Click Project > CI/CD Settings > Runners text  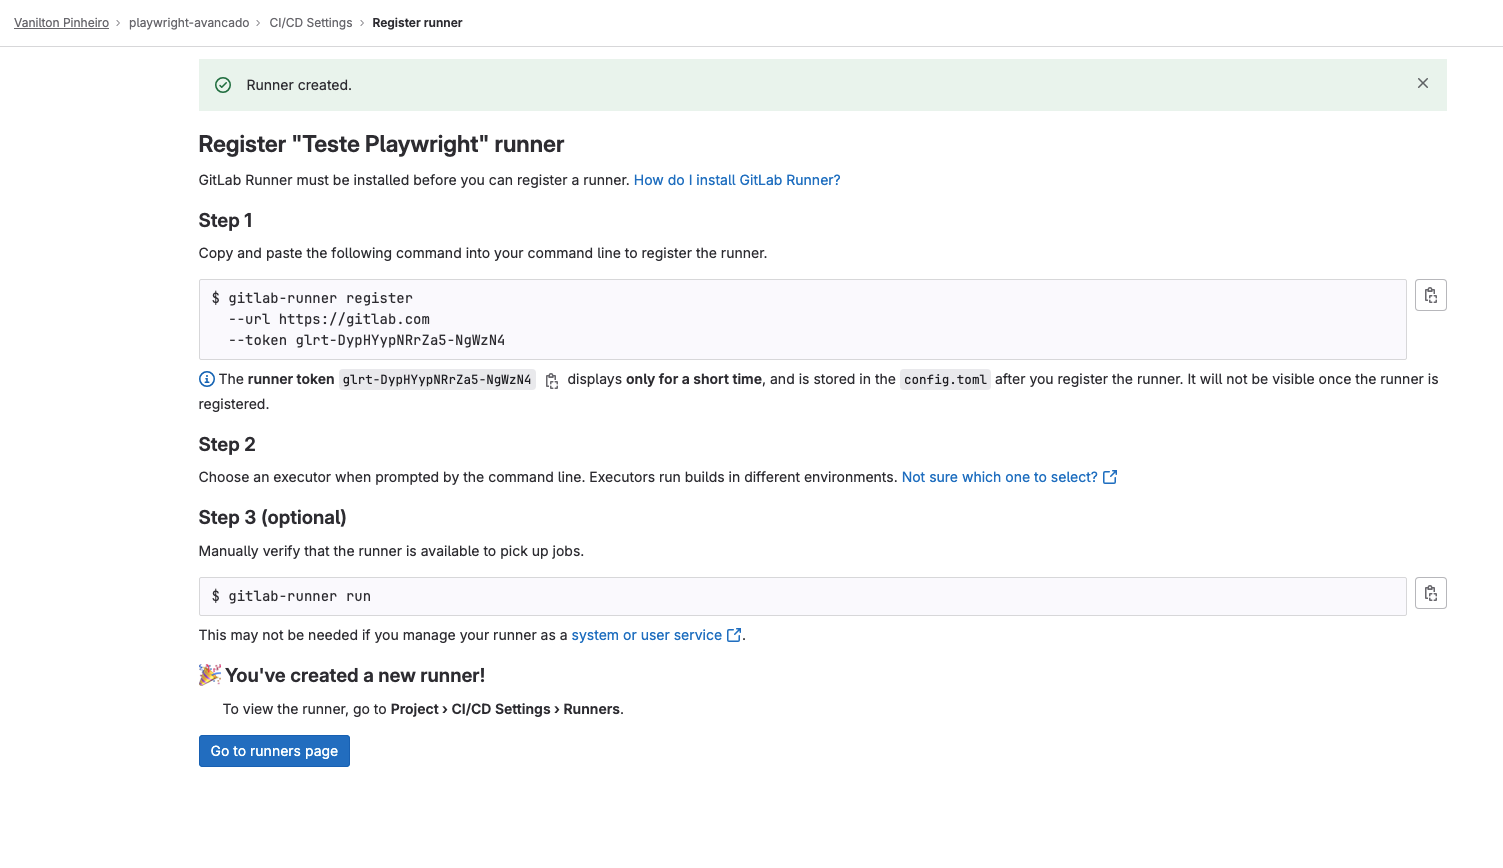tap(505, 709)
